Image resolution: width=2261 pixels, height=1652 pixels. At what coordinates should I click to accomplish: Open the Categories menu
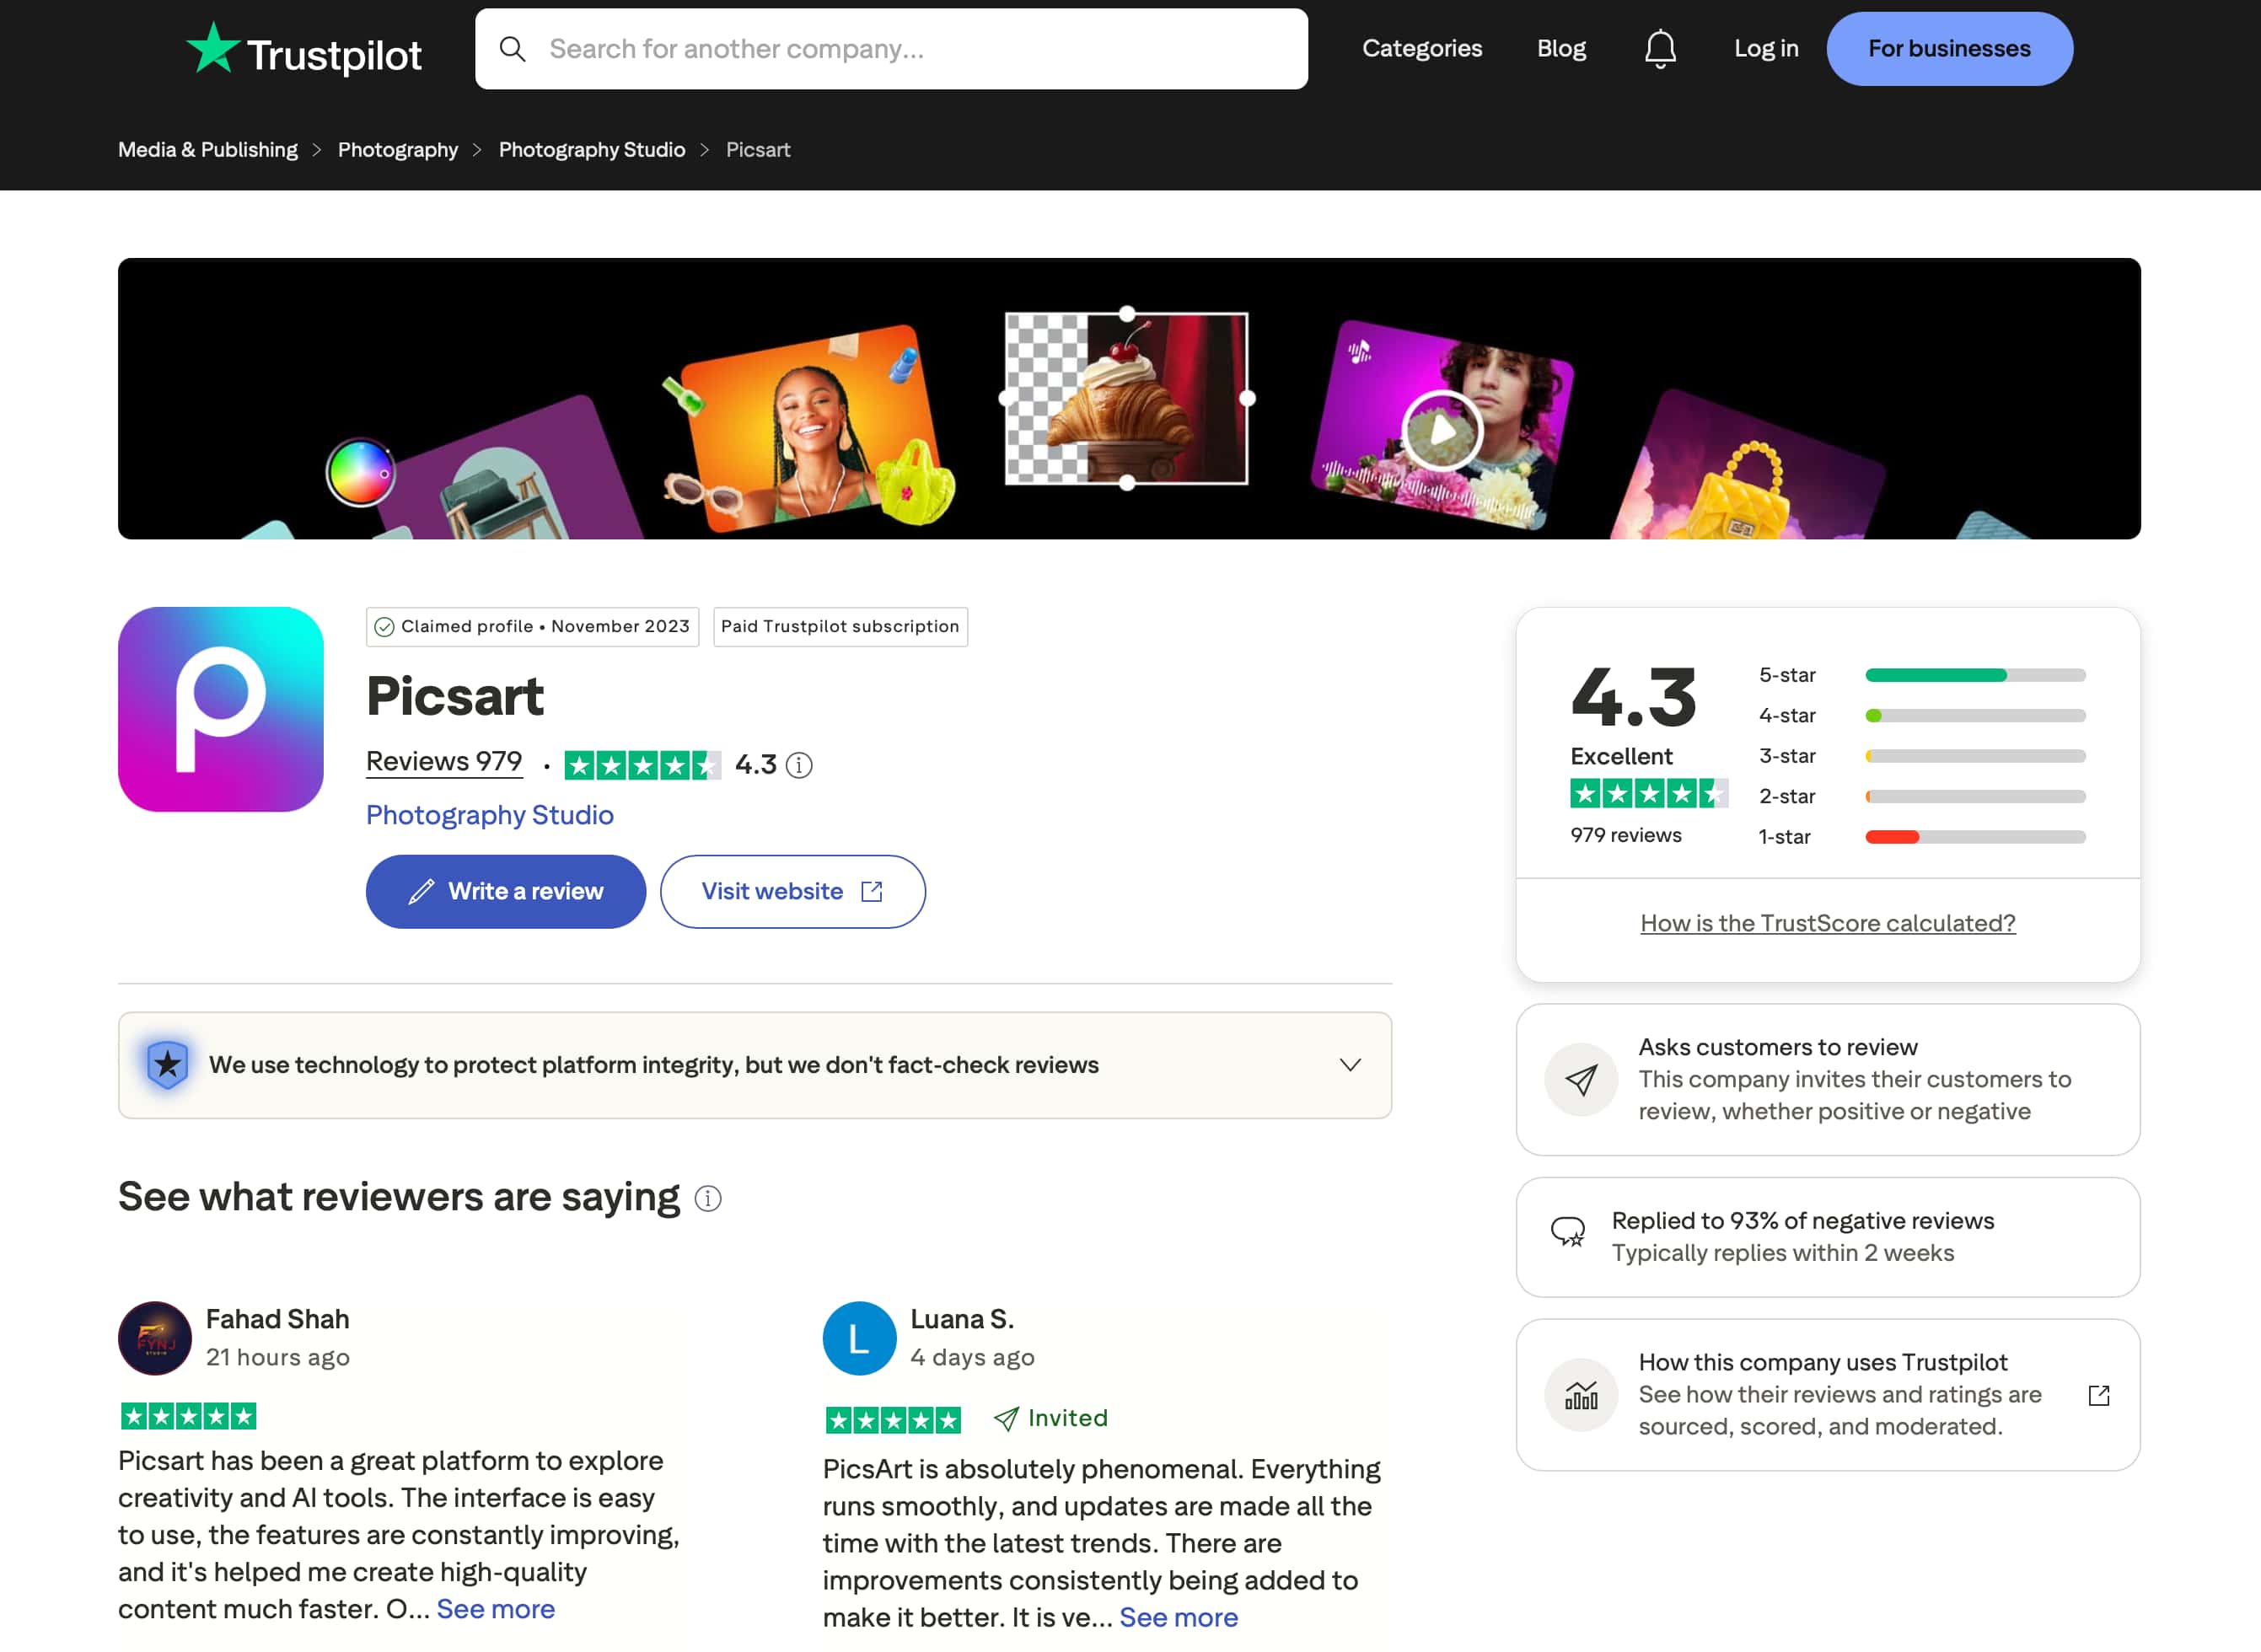click(x=1421, y=49)
